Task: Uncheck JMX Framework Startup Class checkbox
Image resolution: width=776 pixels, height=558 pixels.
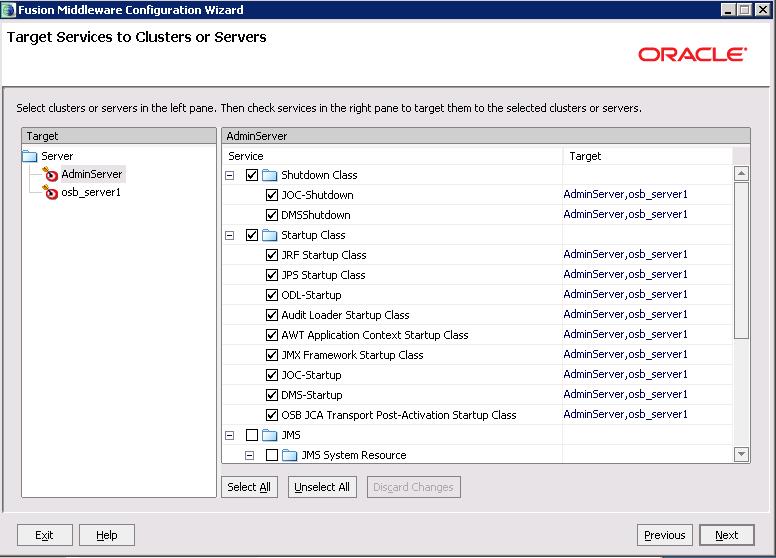Action: tap(272, 355)
